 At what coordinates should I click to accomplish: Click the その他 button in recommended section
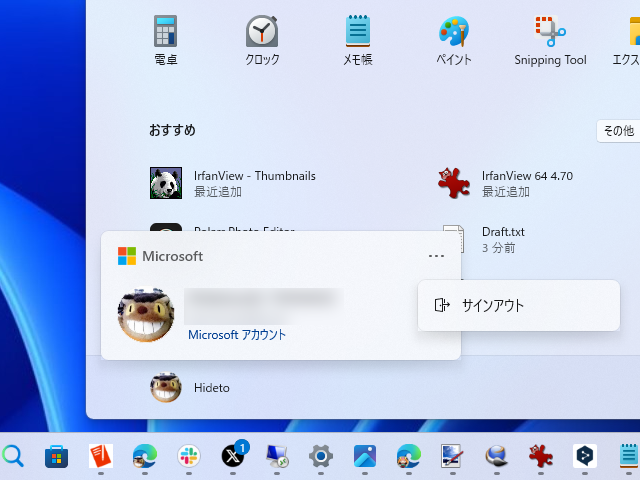618,131
